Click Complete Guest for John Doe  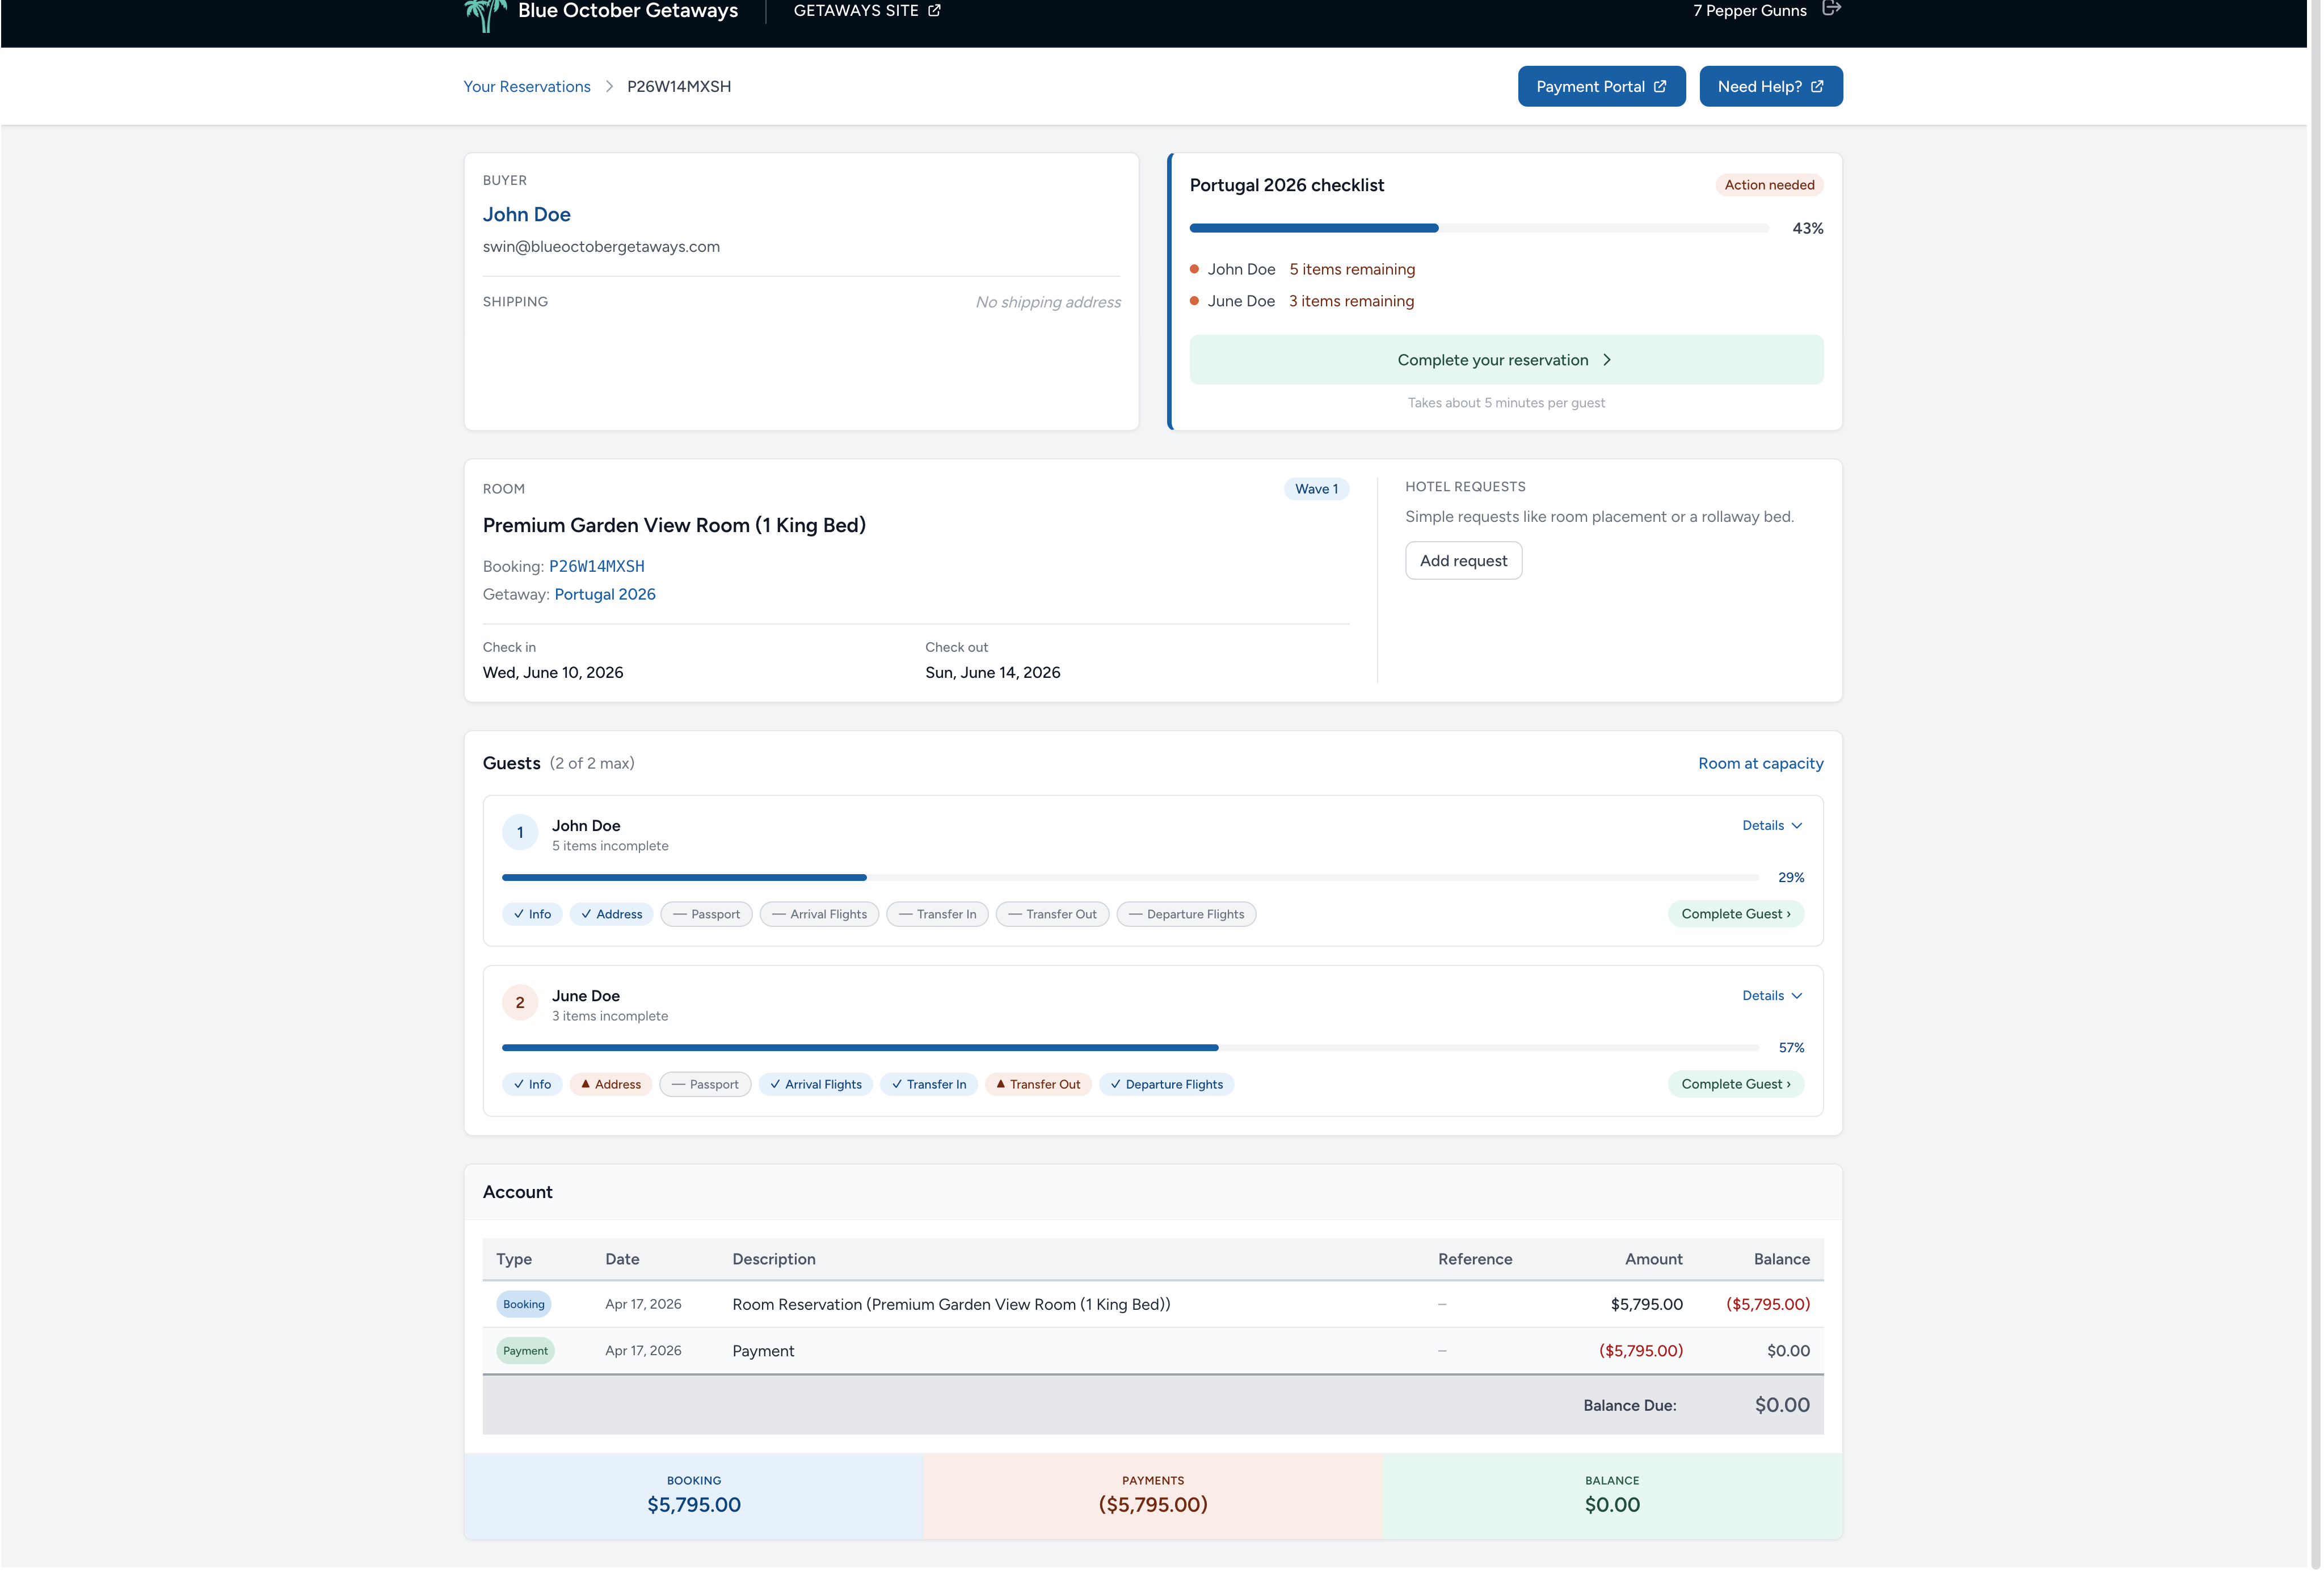coord(1735,914)
